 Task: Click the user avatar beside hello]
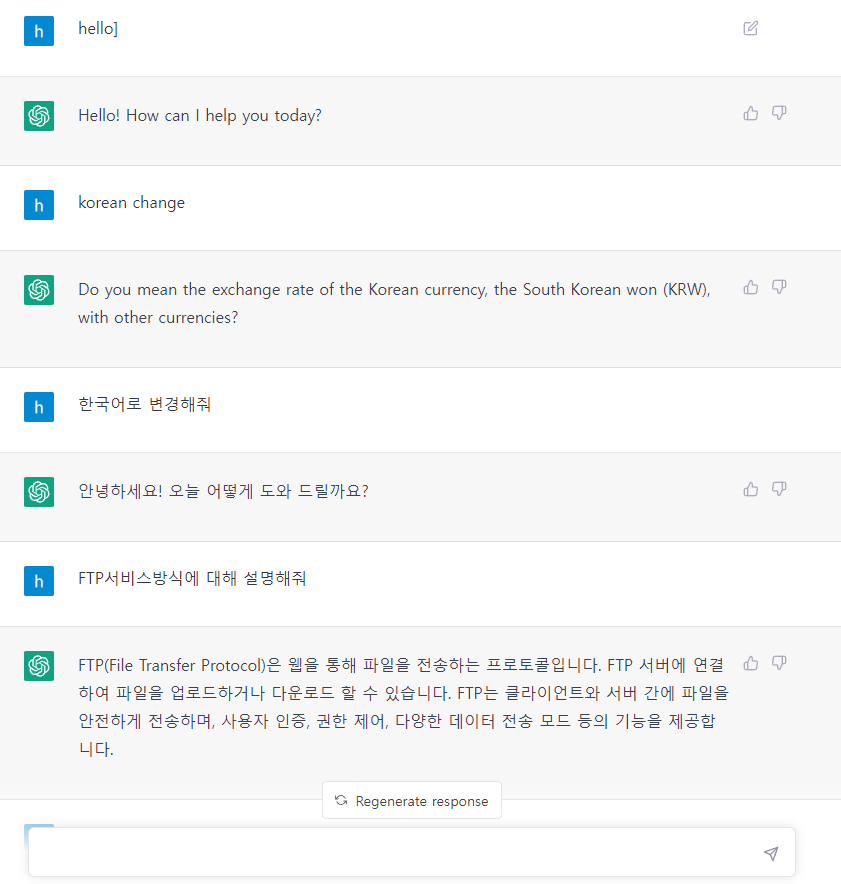(x=39, y=31)
